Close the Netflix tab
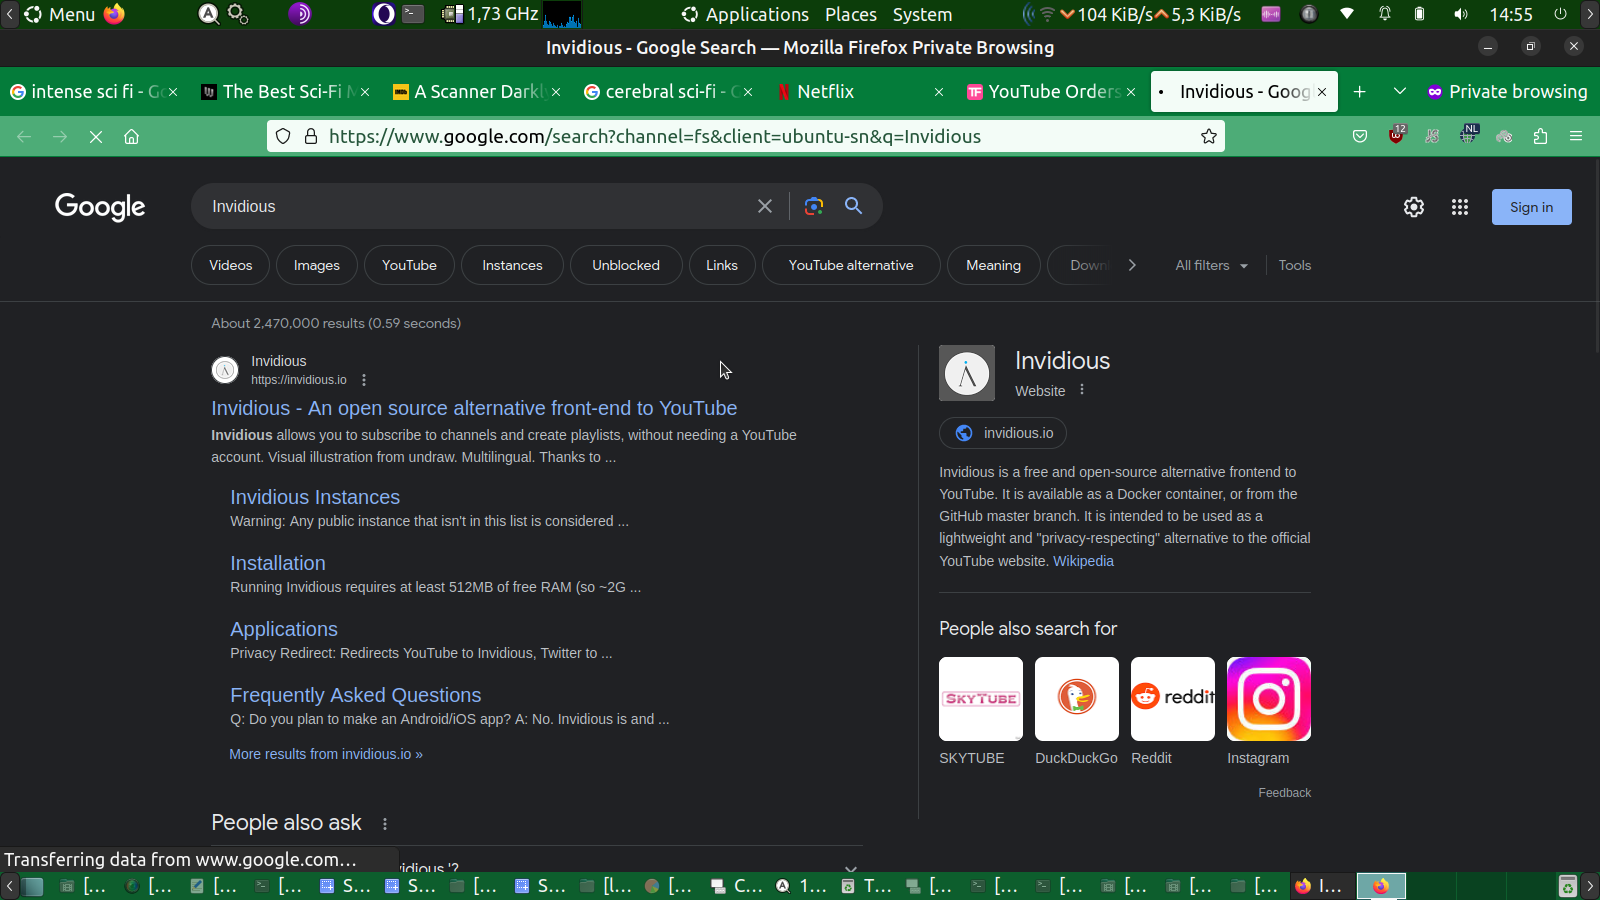 click(x=939, y=92)
